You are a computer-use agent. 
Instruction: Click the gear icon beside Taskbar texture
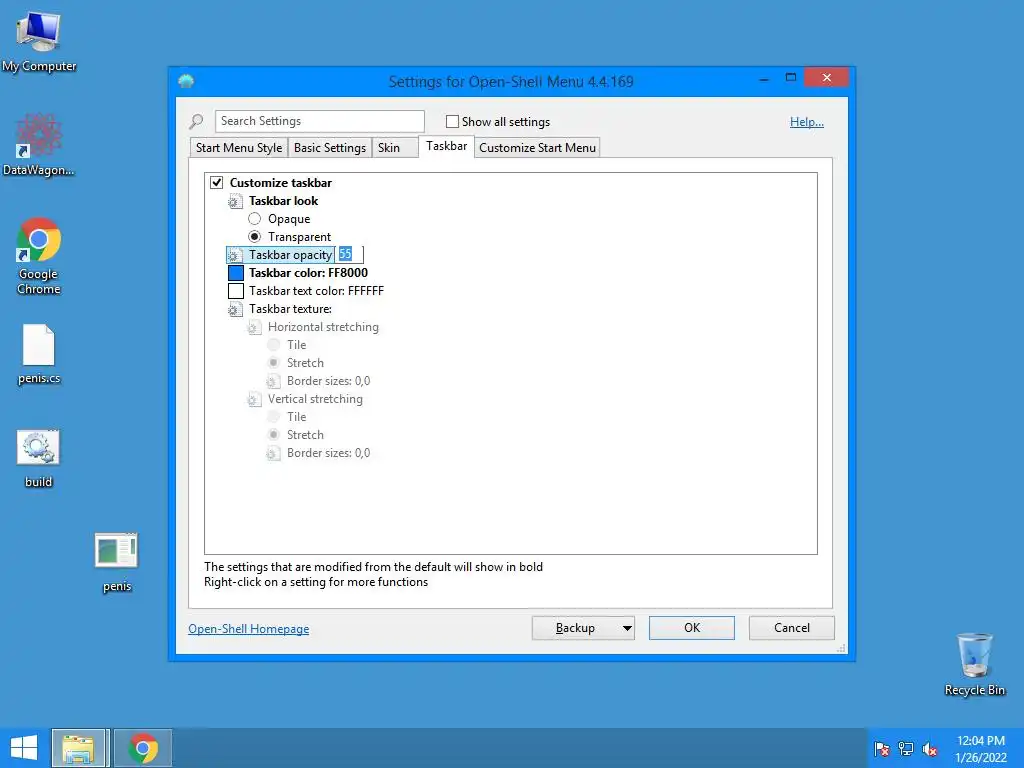pos(234,310)
